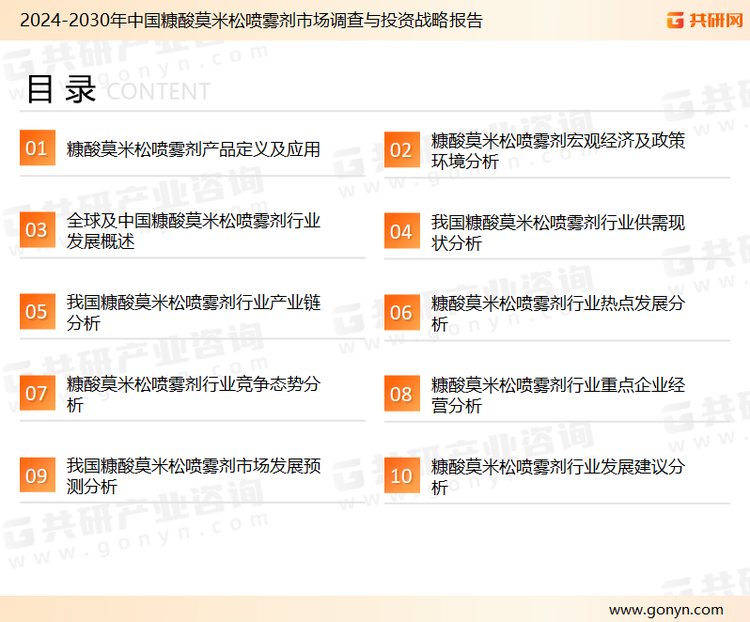Open chapter 我国糠酸莫米松喷雾剂市场发展预测分析
The image size is (750, 622).
[x=193, y=476]
